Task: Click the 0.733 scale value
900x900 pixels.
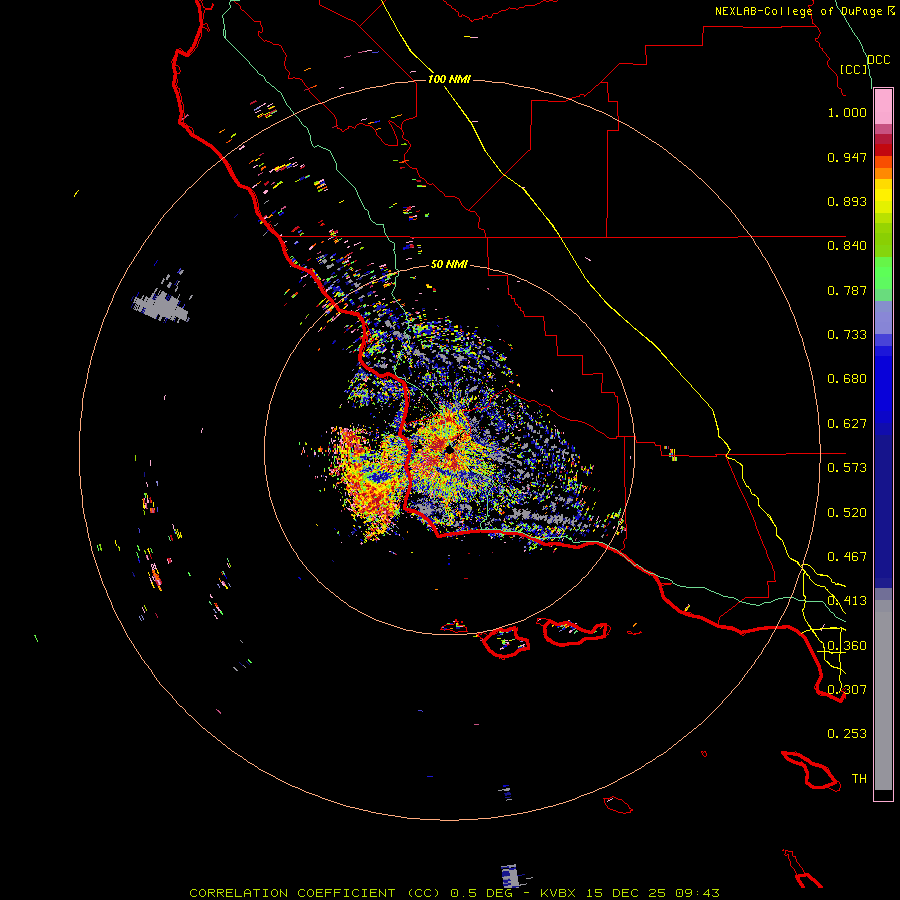Action: tap(847, 335)
